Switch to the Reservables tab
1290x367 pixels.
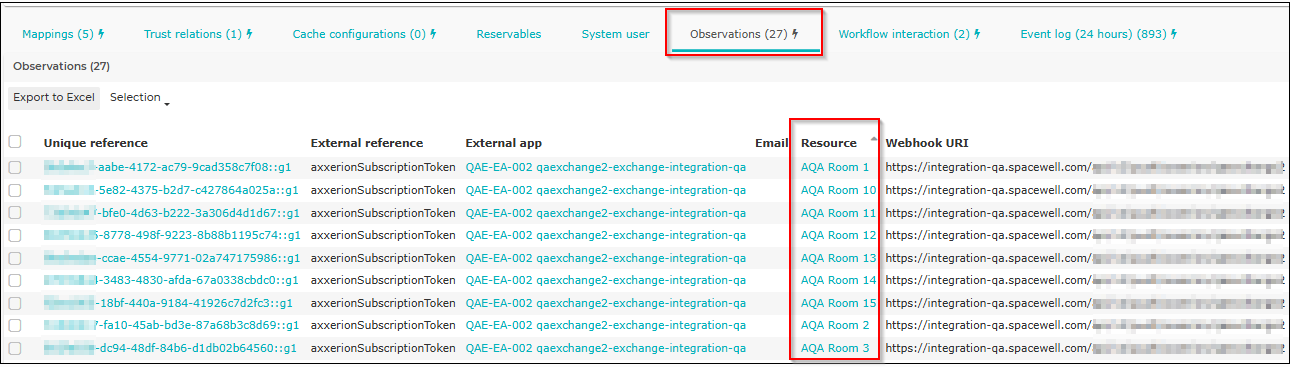point(509,34)
